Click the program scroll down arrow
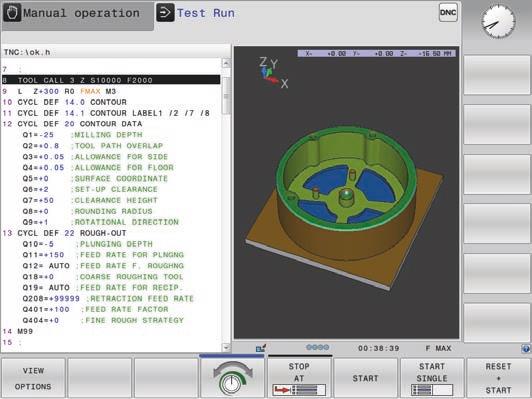The height and width of the screenshot is (399, 532). coord(226,347)
